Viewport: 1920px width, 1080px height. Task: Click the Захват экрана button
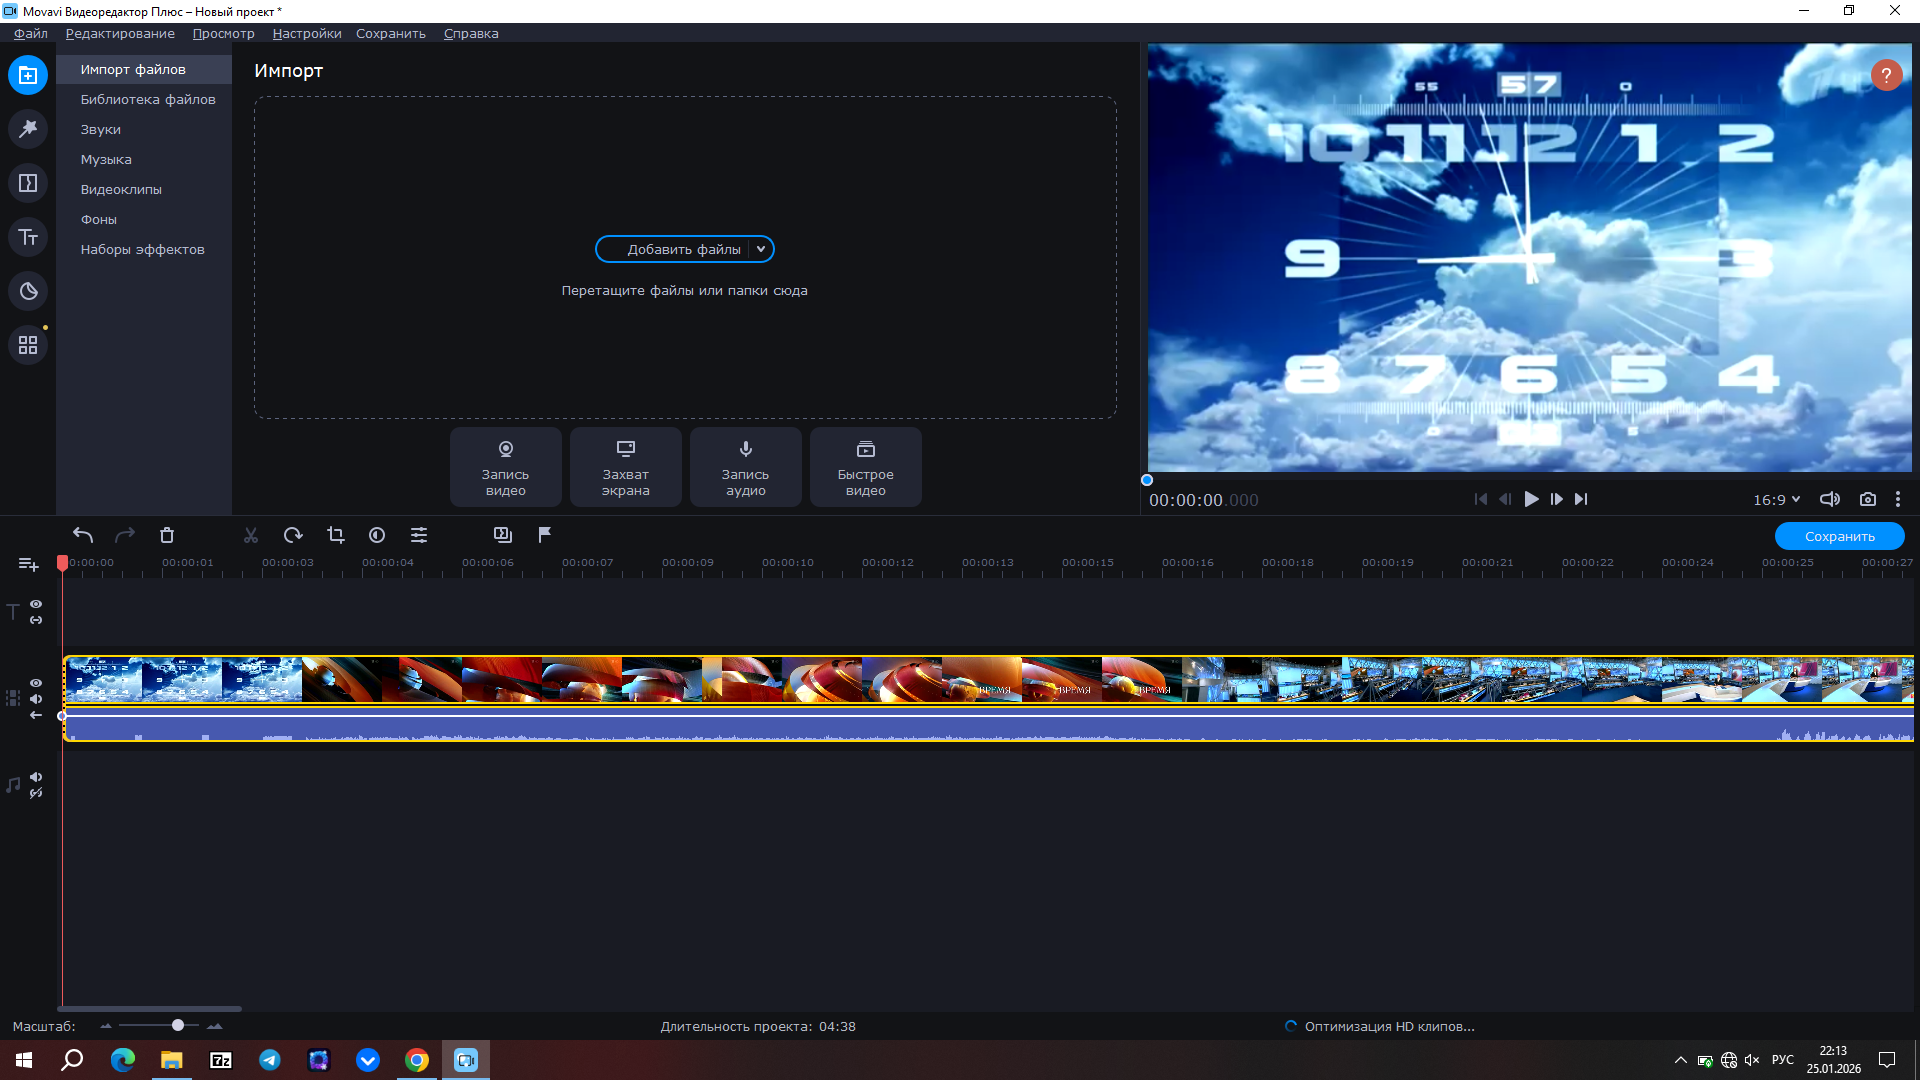pyautogui.click(x=626, y=466)
